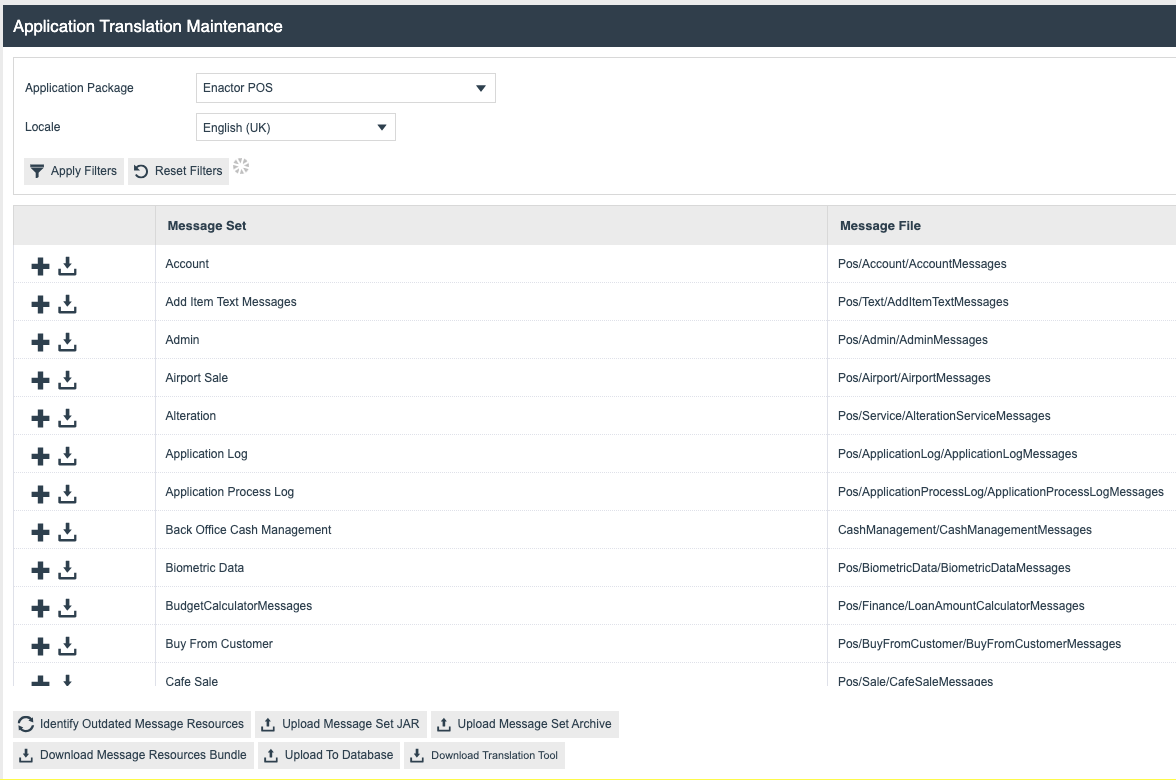Click the plus icon beside Admin
The width and height of the screenshot is (1176, 780).
(40, 342)
